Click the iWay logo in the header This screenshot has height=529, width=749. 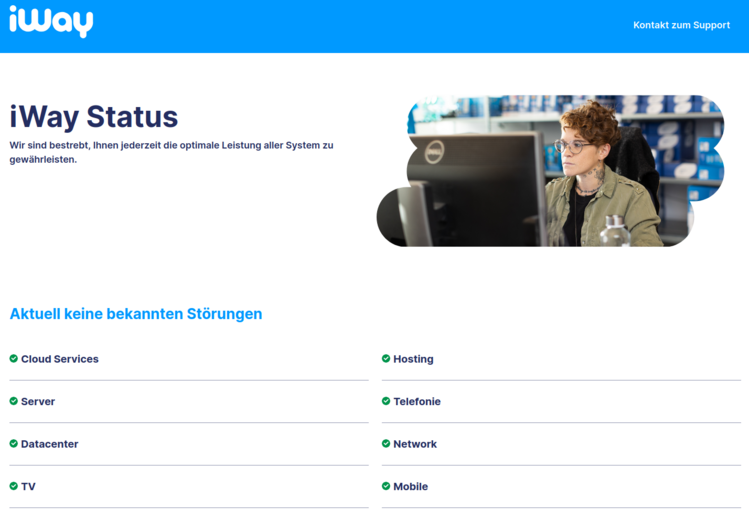[51, 22]
